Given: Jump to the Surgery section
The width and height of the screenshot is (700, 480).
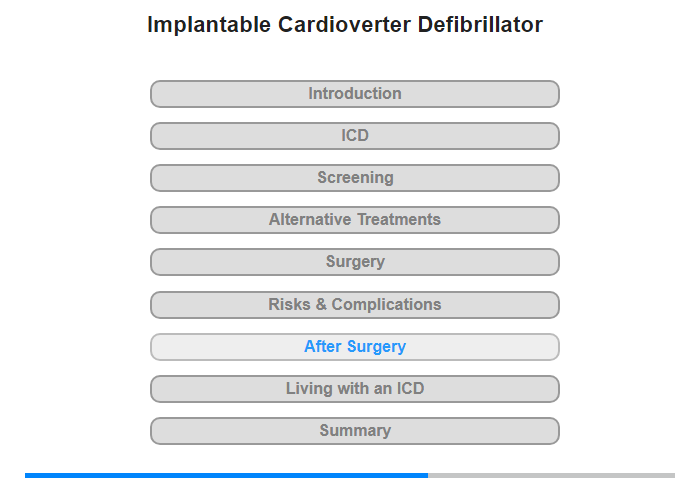Looking at the screenshot, I should [354, 262].
